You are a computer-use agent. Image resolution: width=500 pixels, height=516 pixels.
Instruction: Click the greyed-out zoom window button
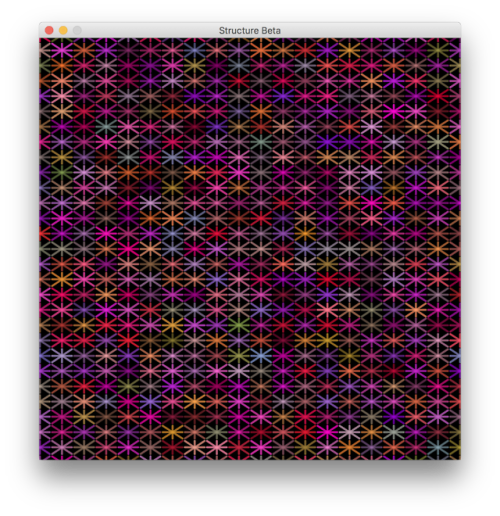(77, 30)
